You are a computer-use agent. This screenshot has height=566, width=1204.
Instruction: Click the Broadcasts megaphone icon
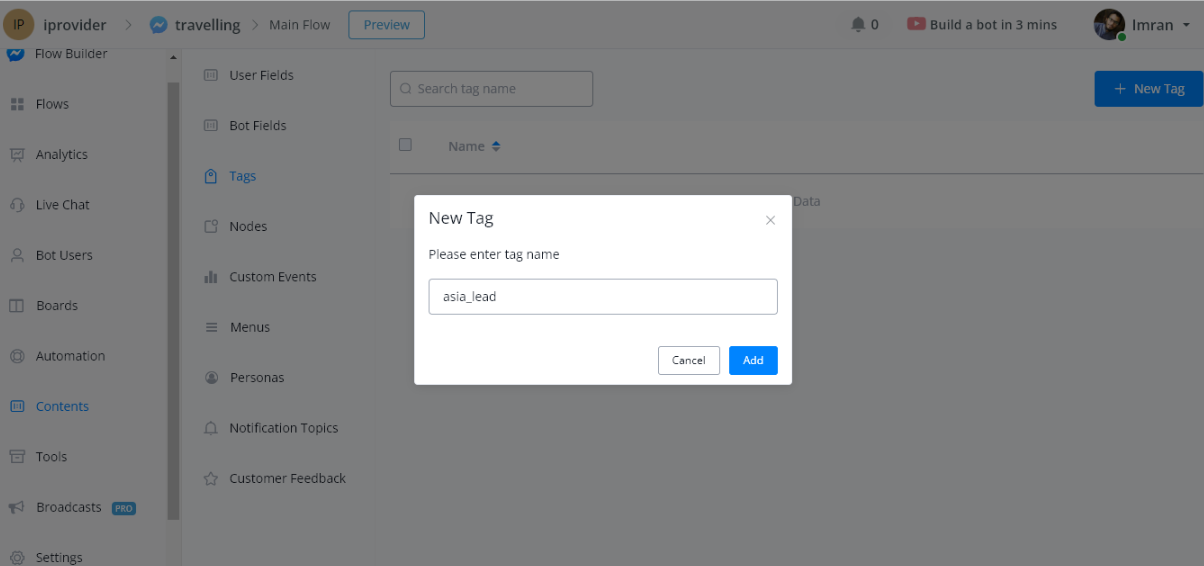[17, 508]
